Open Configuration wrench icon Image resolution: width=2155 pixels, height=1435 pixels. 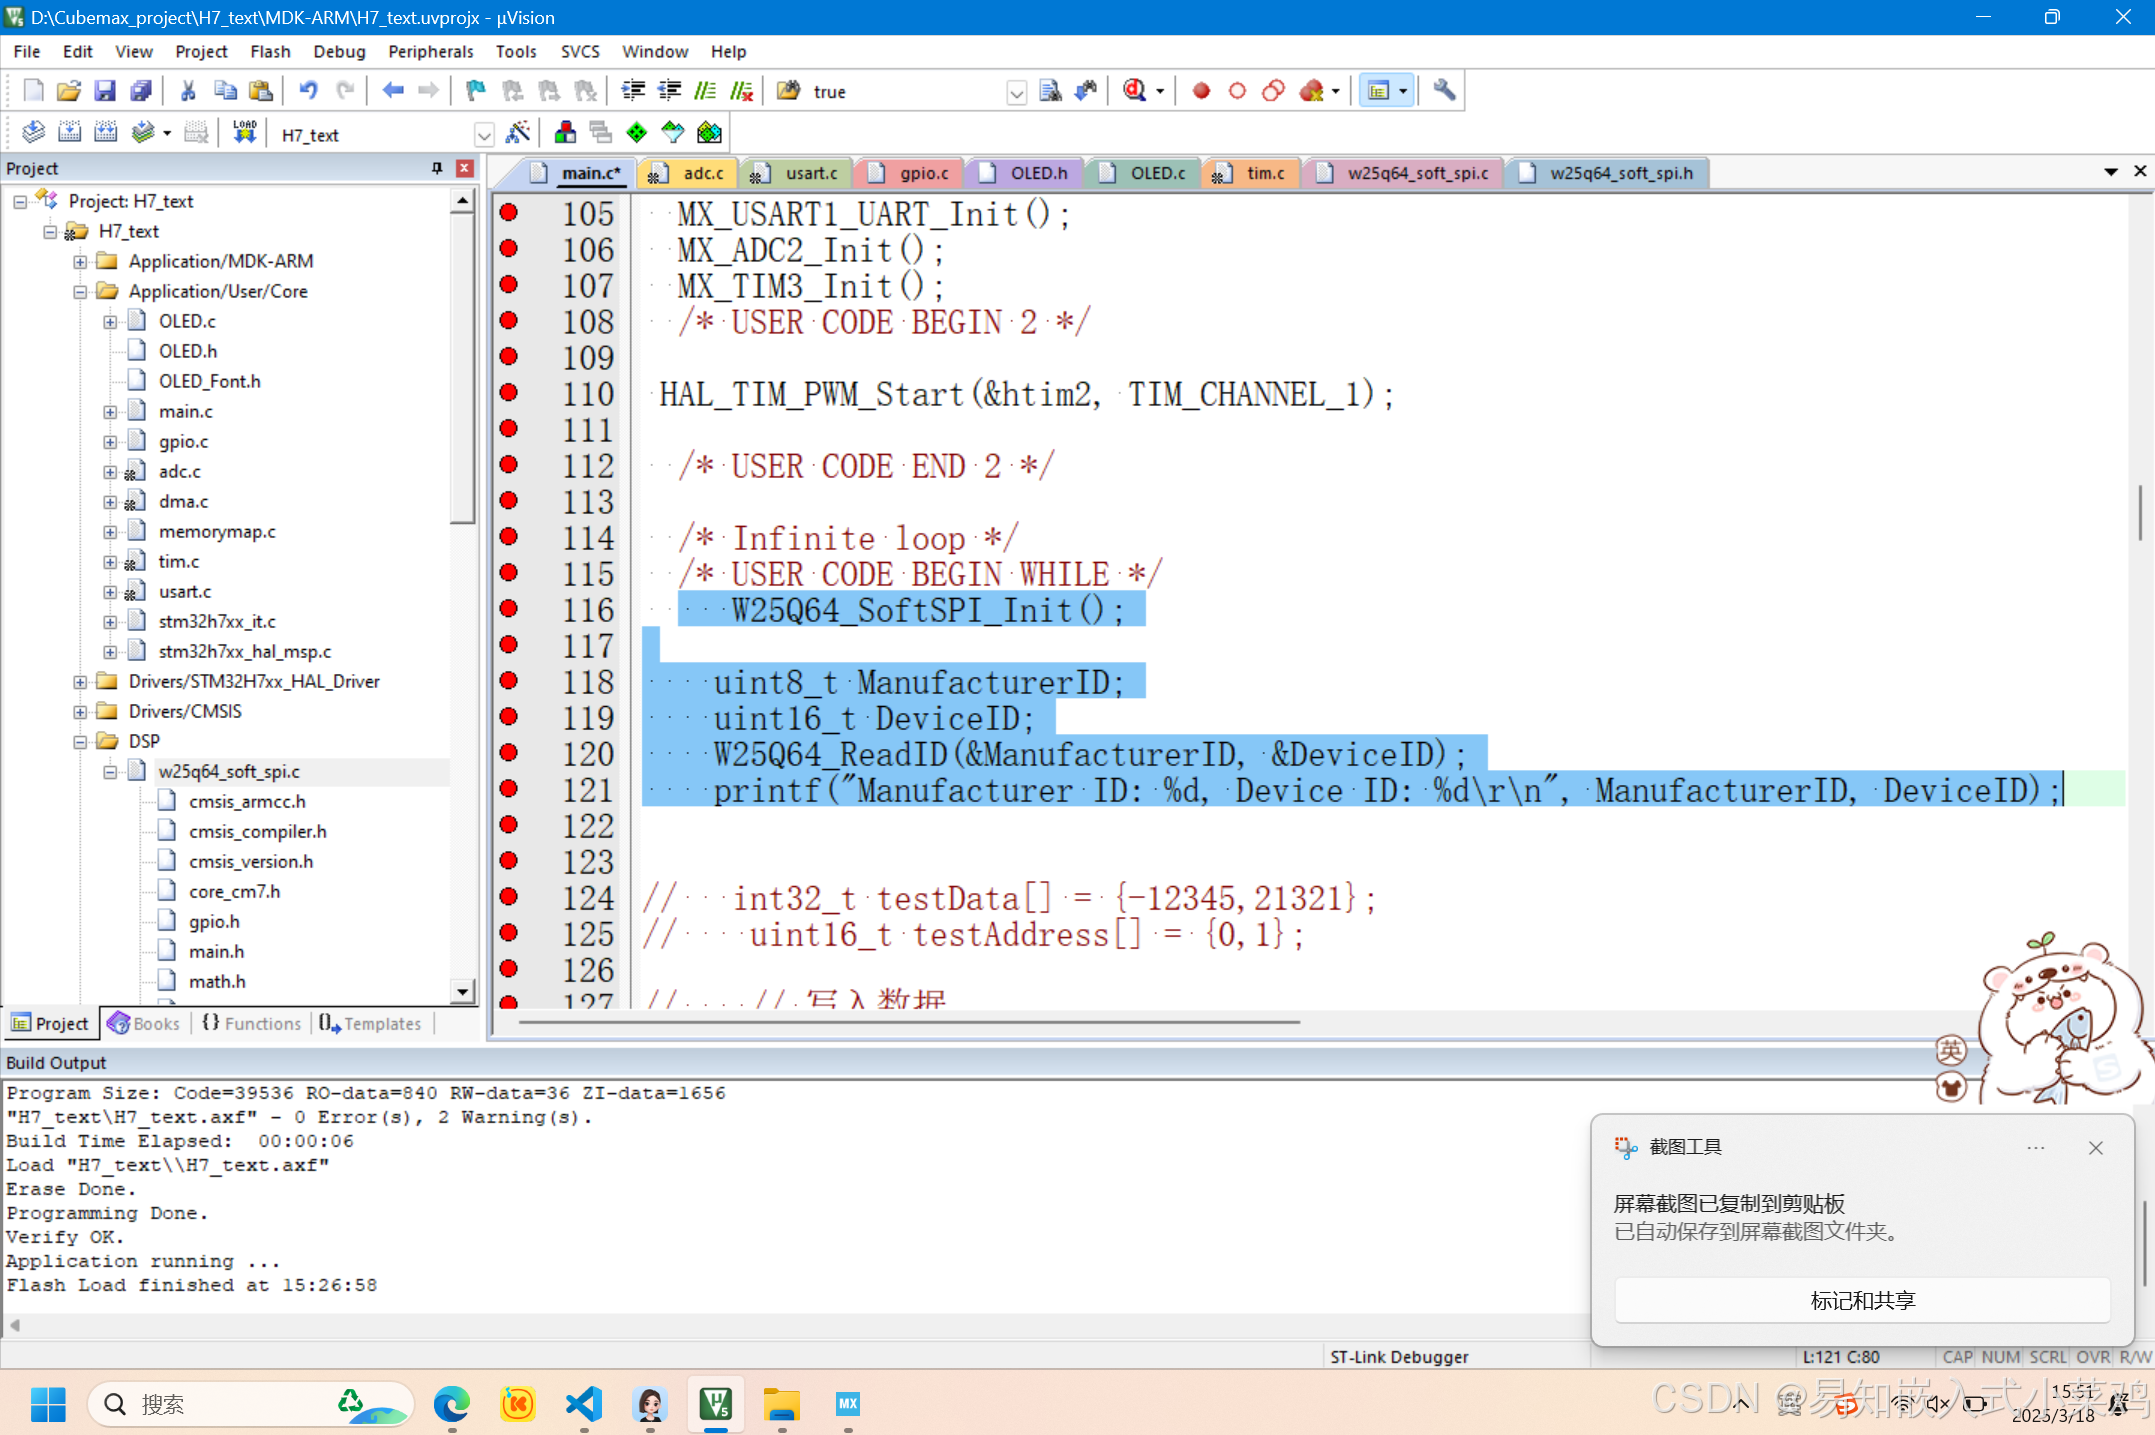1443,91
